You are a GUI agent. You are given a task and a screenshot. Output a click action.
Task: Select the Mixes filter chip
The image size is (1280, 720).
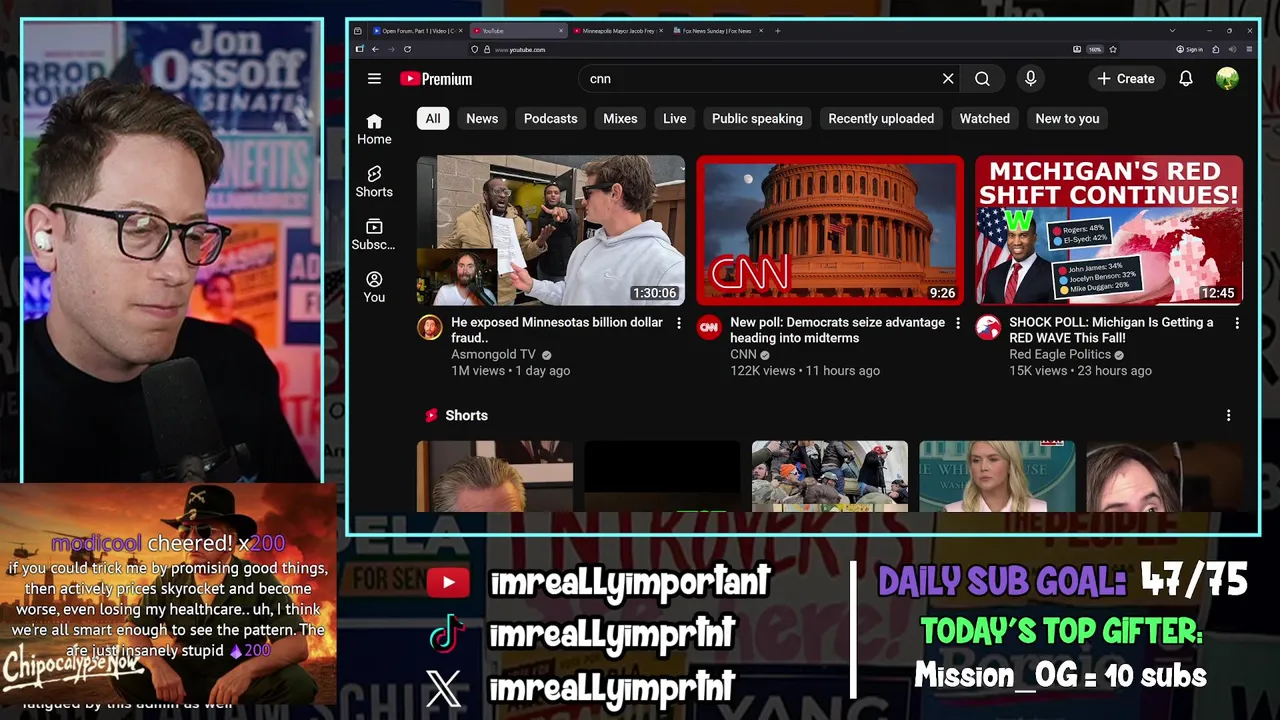[620, 118]
